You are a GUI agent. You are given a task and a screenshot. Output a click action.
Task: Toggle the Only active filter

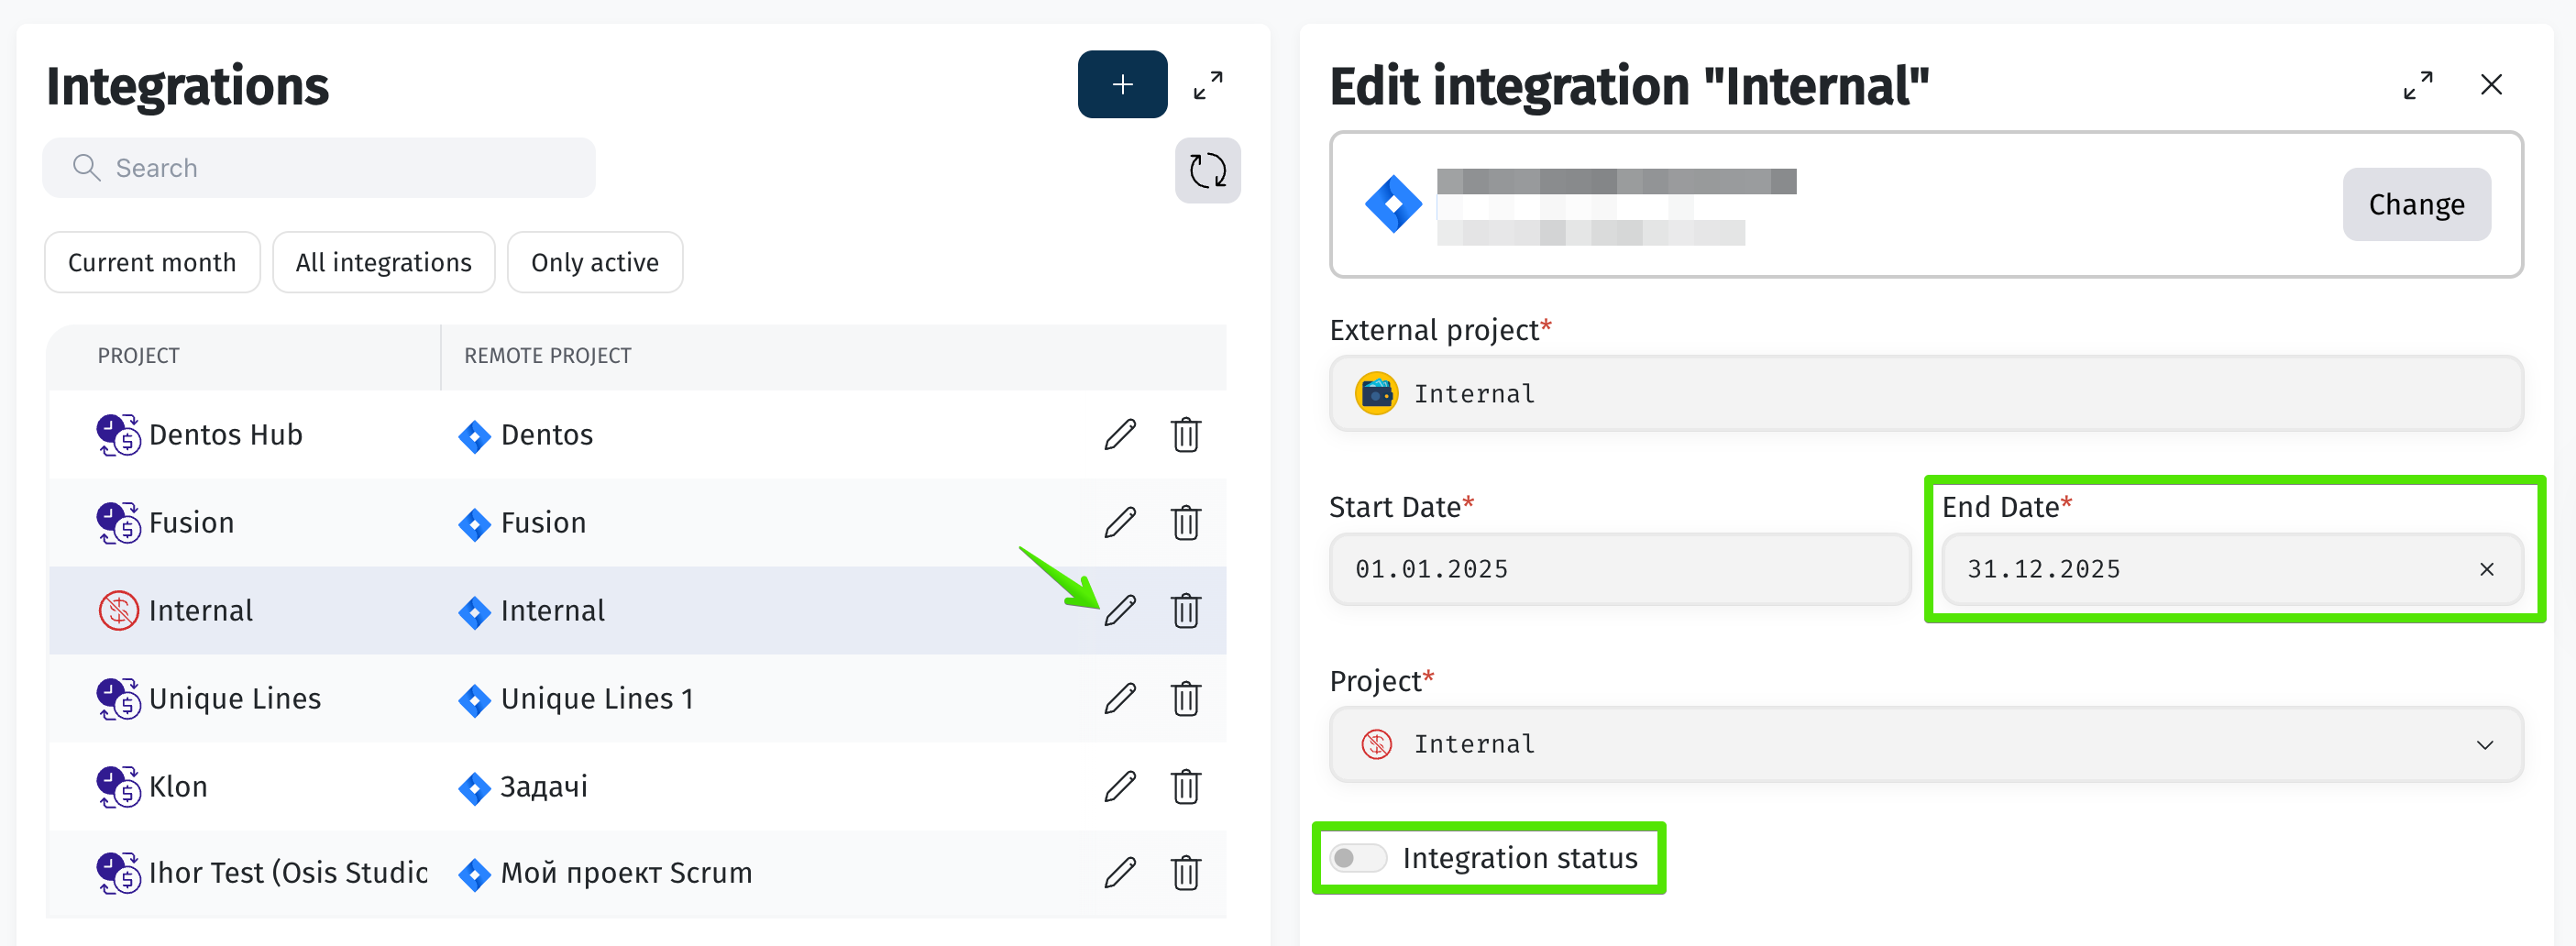pos(594,263)
